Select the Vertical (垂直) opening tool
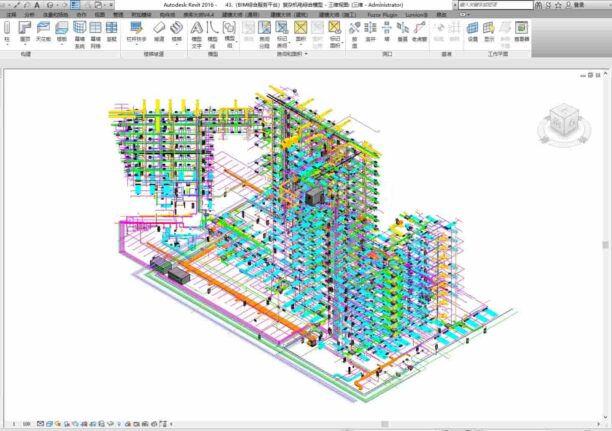This screenshot has width=612, height=431. [x=402, y=31]
